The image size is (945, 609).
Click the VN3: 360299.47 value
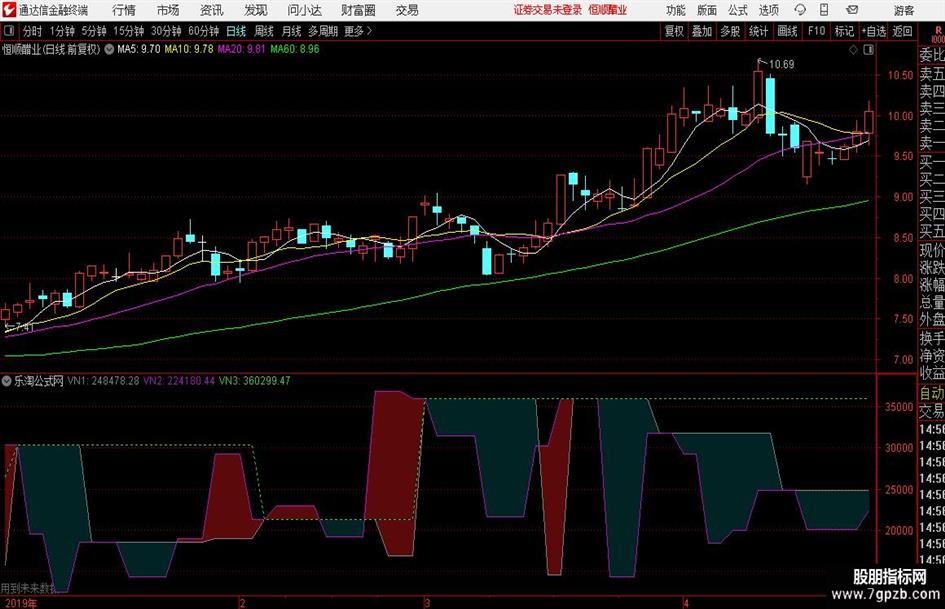254,381
